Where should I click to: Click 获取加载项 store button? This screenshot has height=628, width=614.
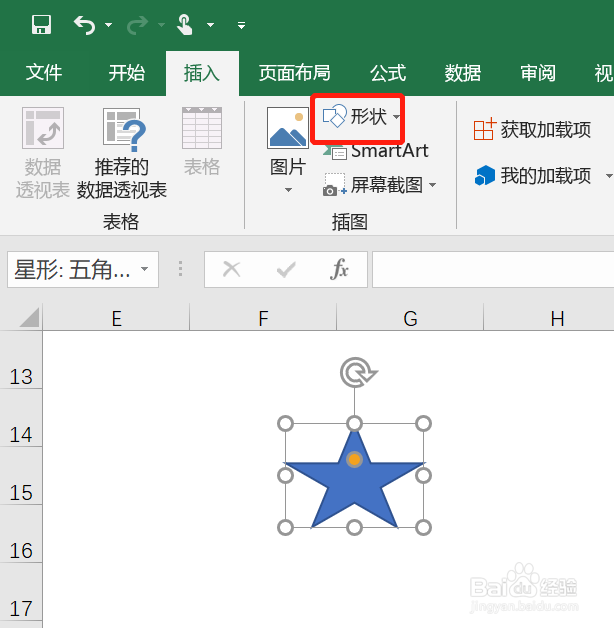pyautogui.click(x=532, y=130)
